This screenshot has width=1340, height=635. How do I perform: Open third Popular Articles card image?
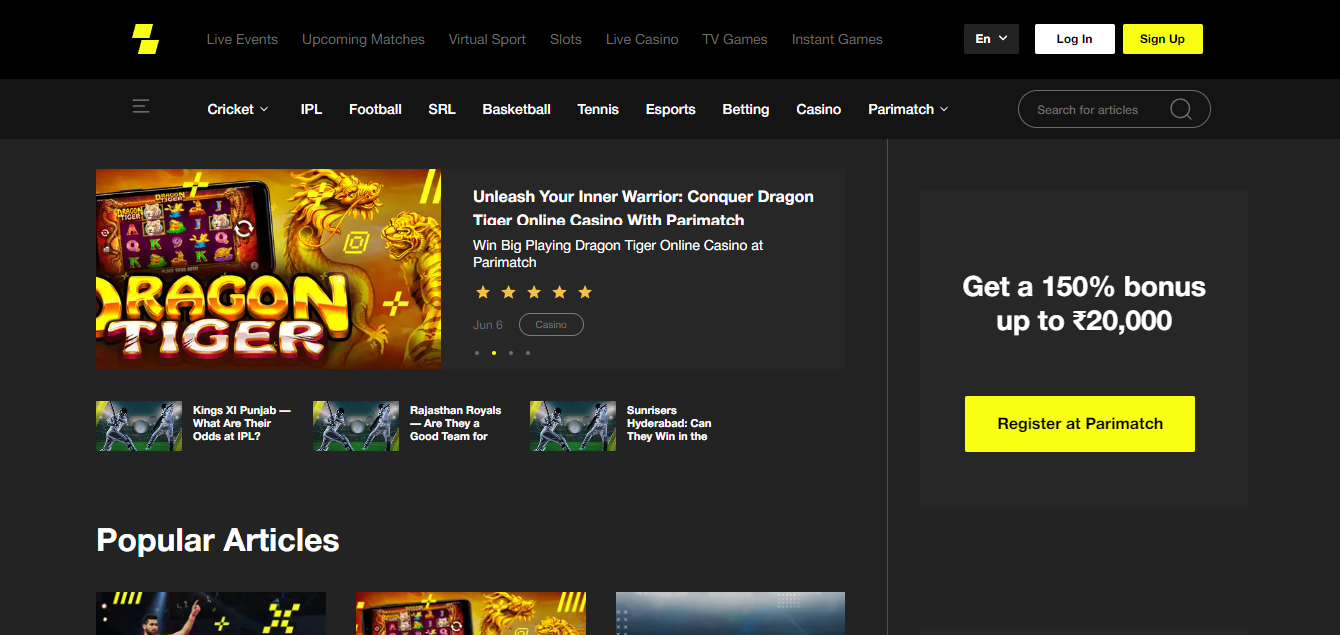730,613
